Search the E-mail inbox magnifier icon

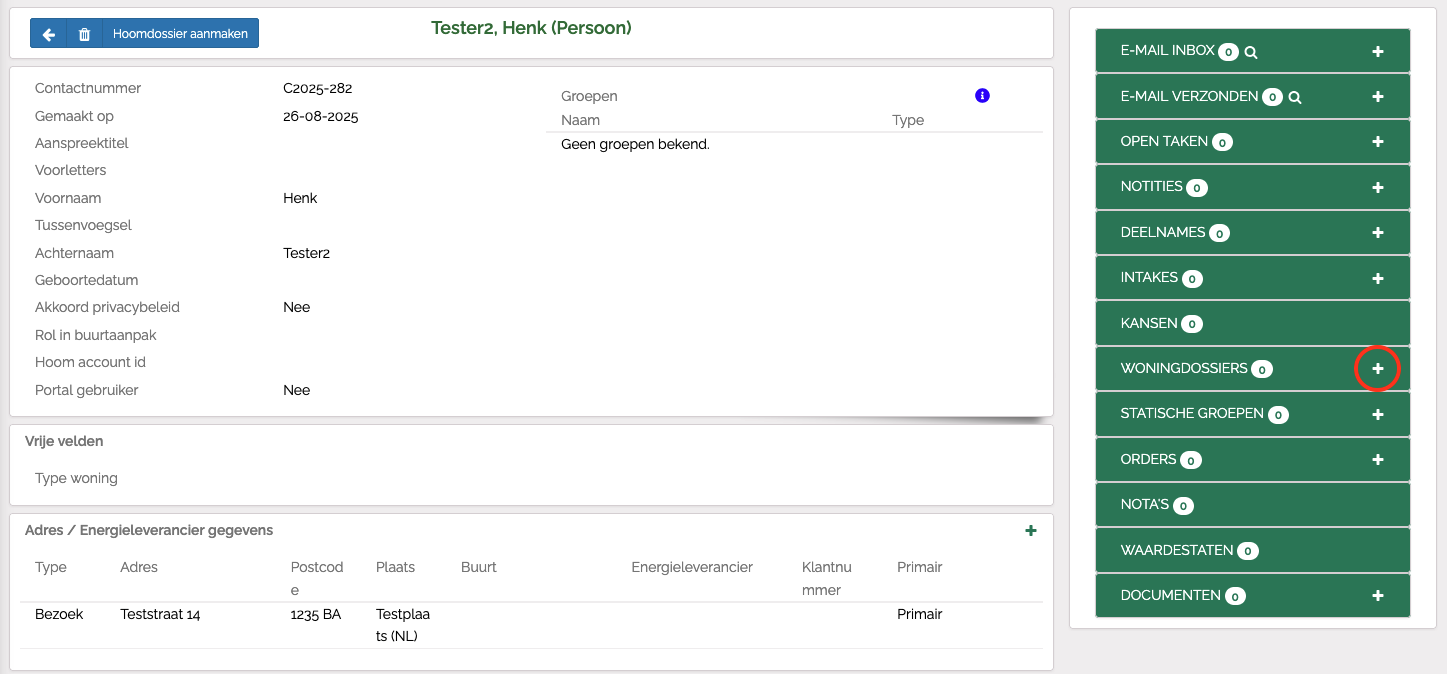tap(1251, 52)
